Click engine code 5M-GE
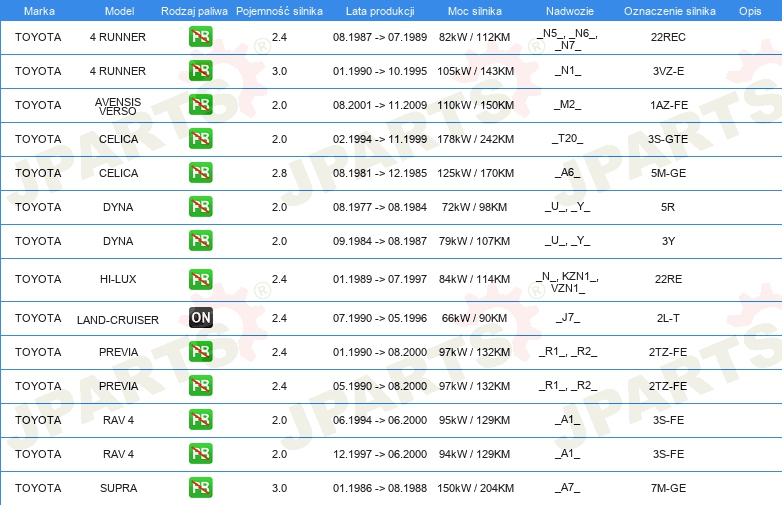The height and width of the screenshot is (505, 782). [x=668, y=173]
